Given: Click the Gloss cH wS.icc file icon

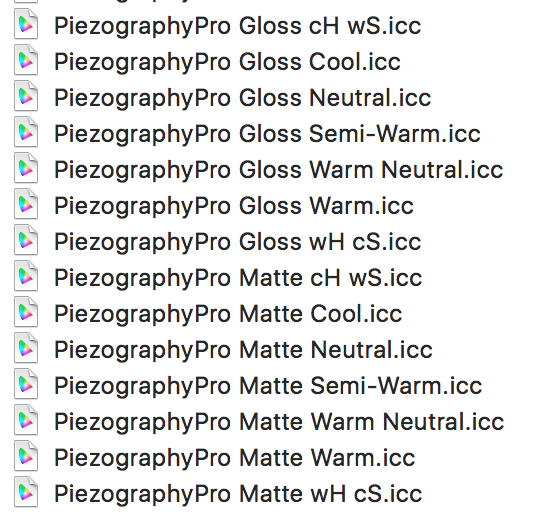Looking at the screenshot, I should [26, 24].
